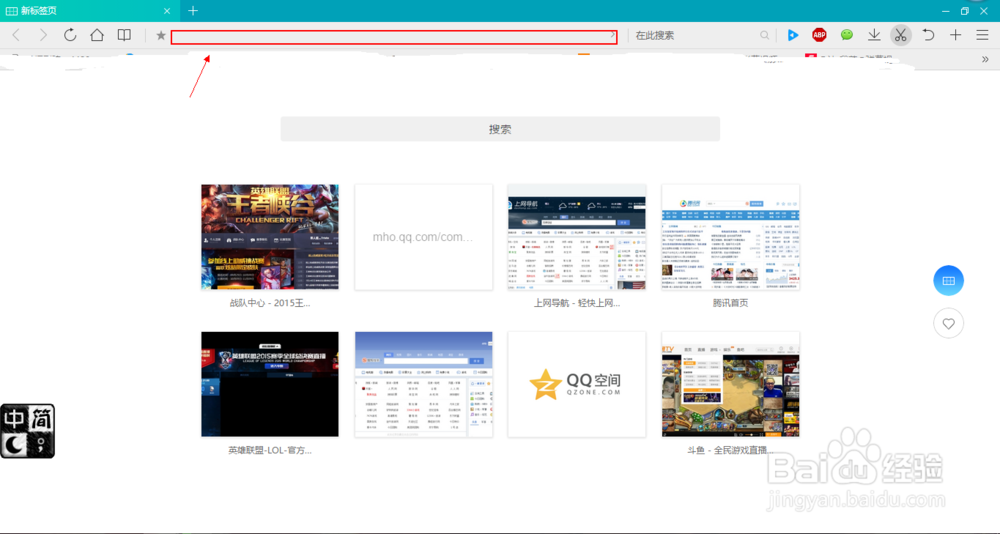Click the heart favorites button
This screenshot has width=1000, height=534.
[948, 323]
